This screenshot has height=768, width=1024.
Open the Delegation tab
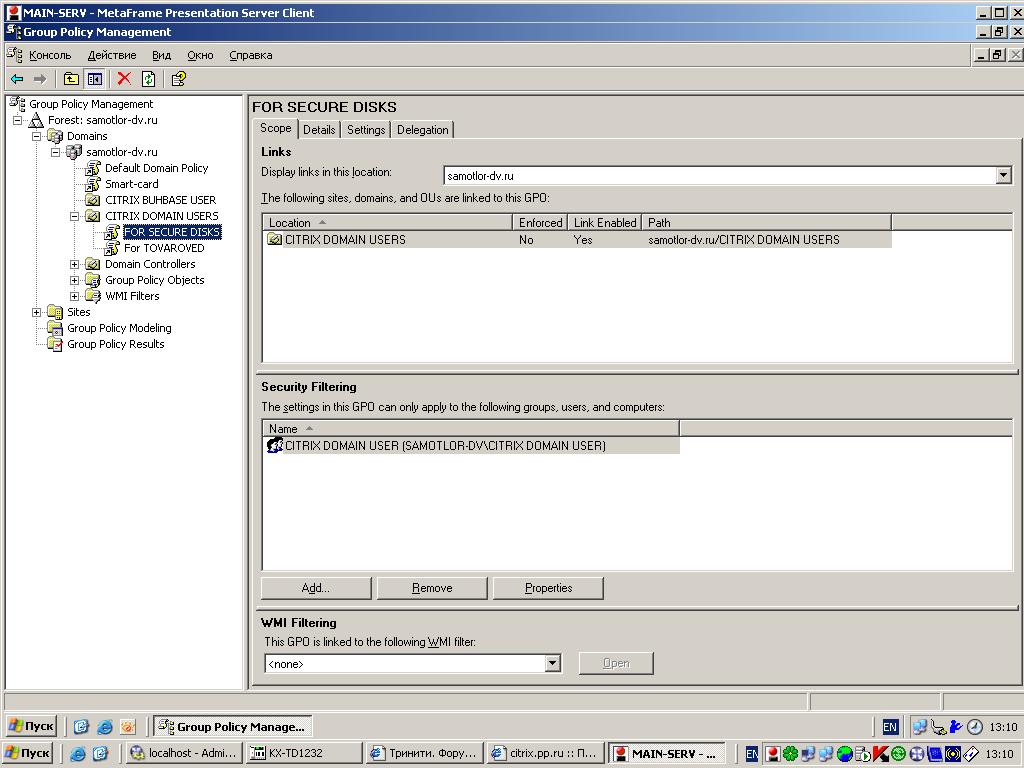pyautogui.click(x=422, y=130)
